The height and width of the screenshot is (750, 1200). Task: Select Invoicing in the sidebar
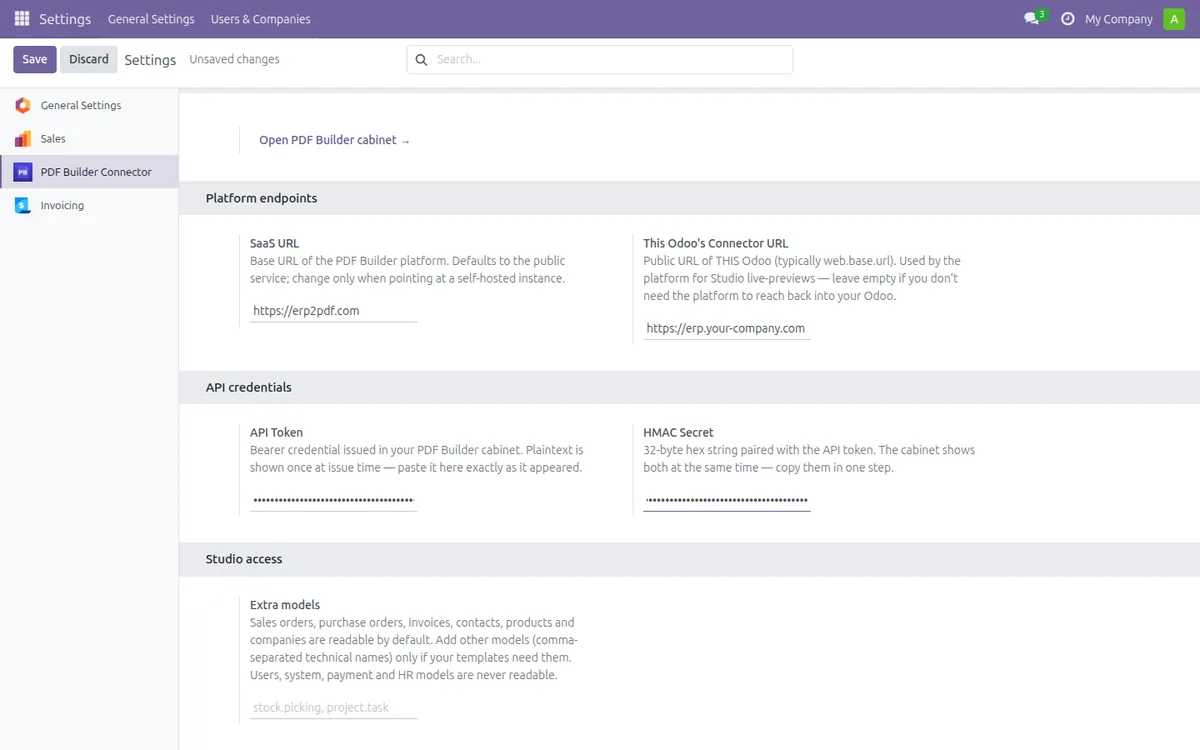pos(89,205)
